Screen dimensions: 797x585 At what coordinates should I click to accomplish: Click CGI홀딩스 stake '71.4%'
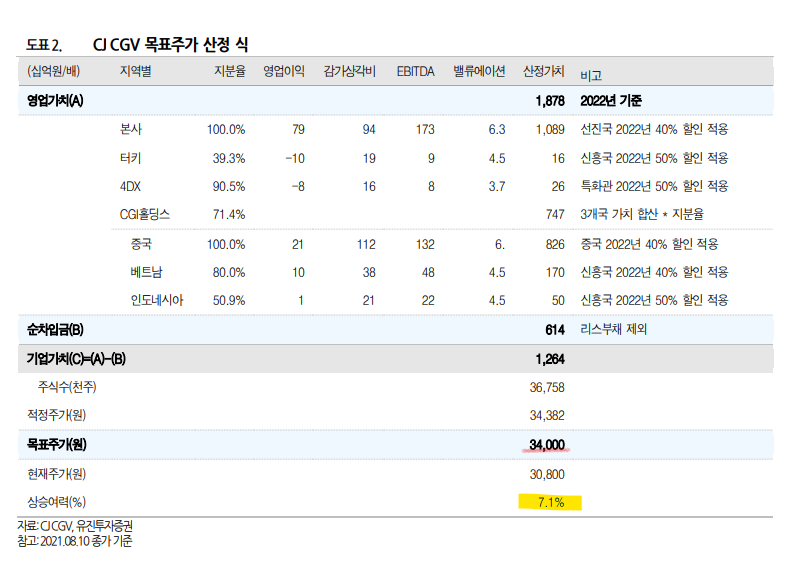pyautogui.click(x=229, y=214)
